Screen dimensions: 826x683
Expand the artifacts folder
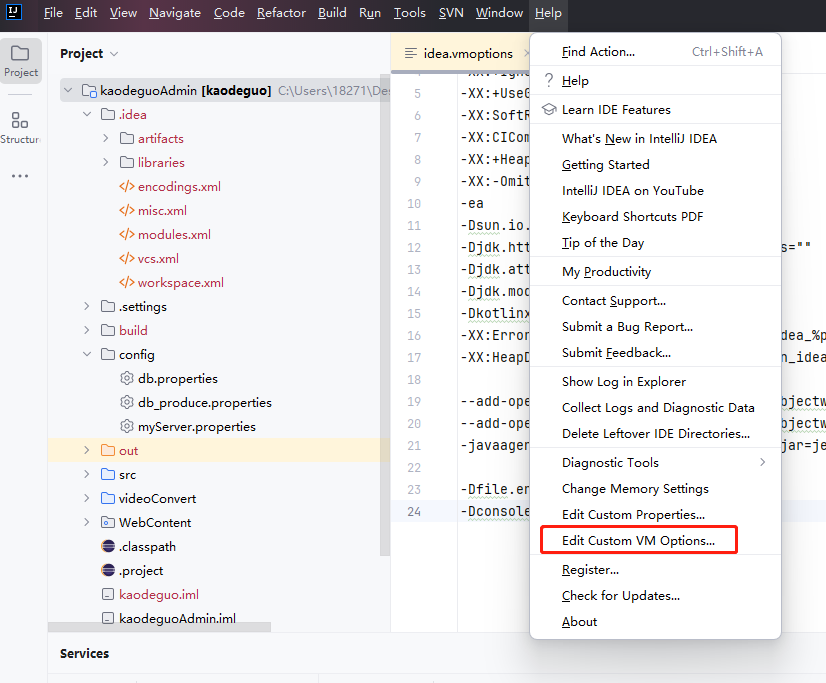click(105, 139)
